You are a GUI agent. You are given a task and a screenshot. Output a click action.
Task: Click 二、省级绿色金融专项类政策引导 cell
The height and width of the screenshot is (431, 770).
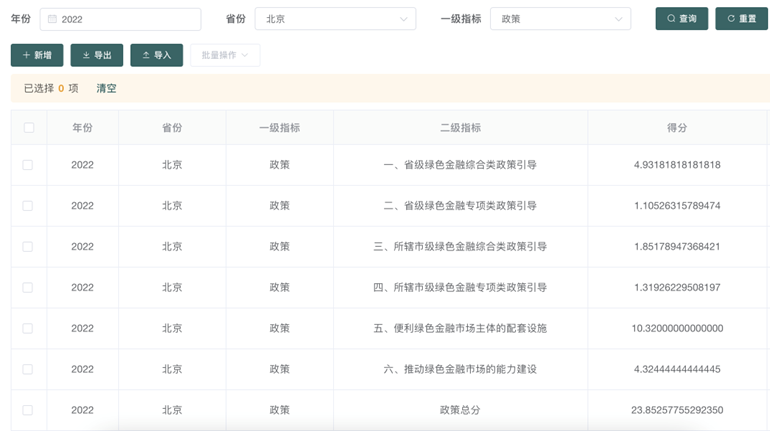tap(460, 206)
